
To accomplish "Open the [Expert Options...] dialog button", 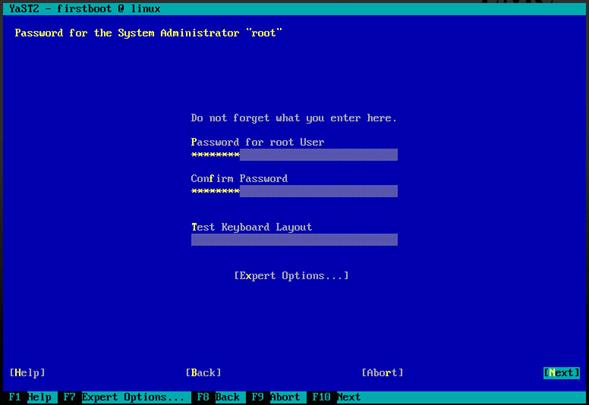I will 291,276.
